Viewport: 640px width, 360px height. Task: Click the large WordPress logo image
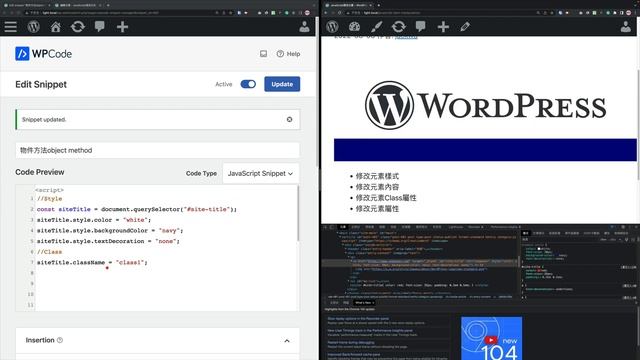tap(485, 105)
